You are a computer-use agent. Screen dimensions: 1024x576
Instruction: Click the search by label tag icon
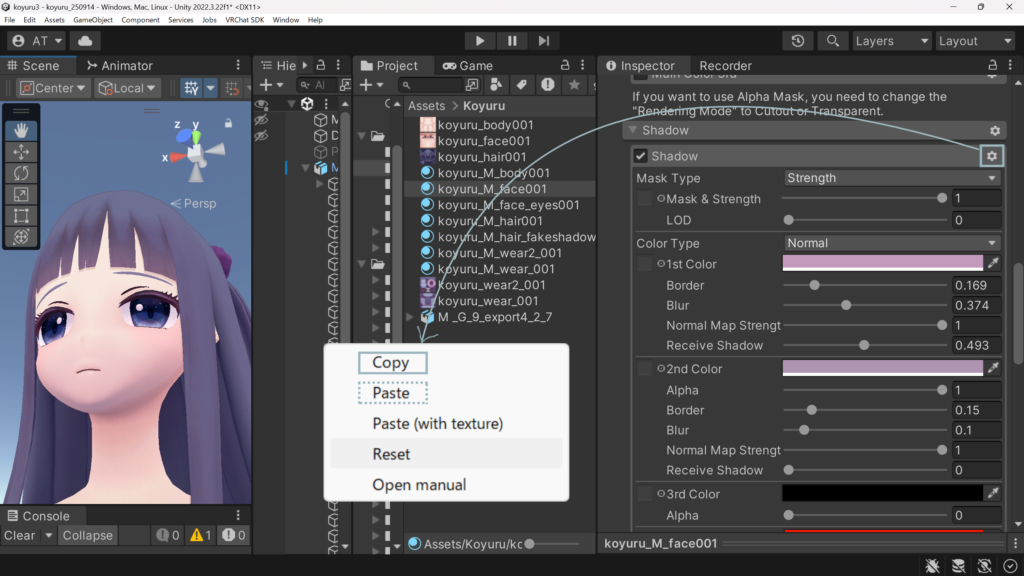(521, 85)
